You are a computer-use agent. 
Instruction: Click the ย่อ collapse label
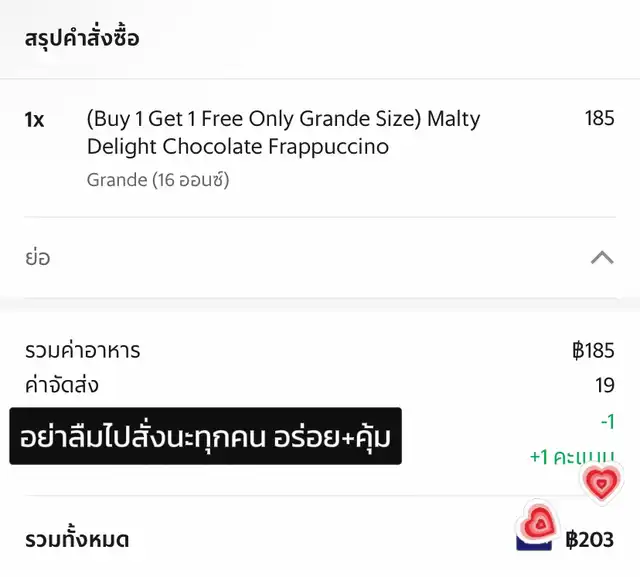tap(38, 257)
